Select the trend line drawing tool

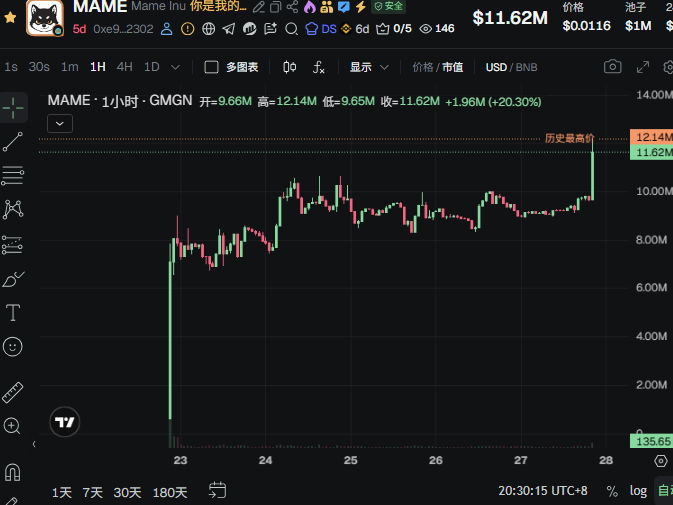[x=13, y=142]
